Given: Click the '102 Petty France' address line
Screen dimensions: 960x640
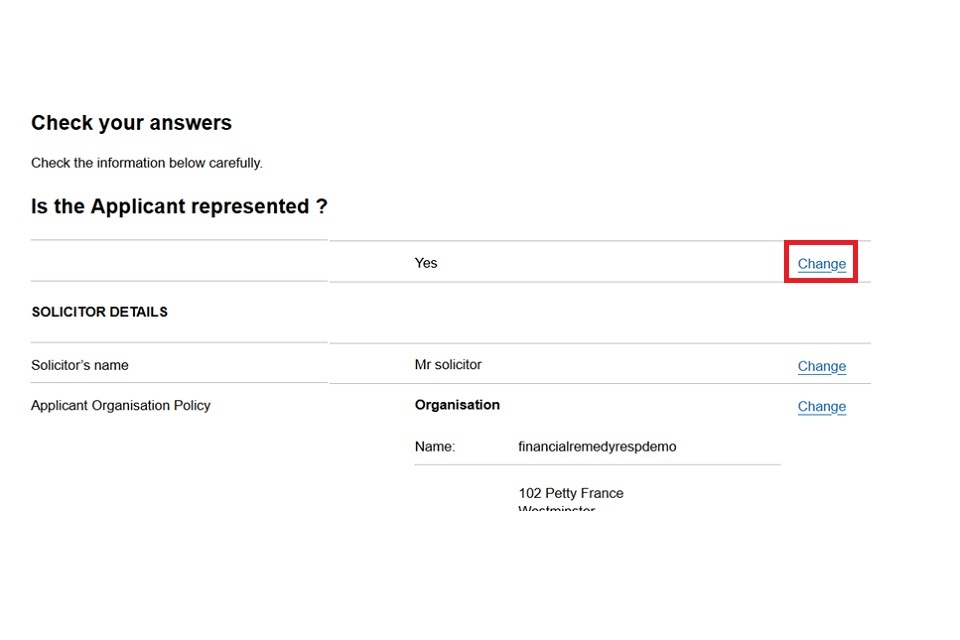Looking at the screenshot, I should click(x=571, y=493).
